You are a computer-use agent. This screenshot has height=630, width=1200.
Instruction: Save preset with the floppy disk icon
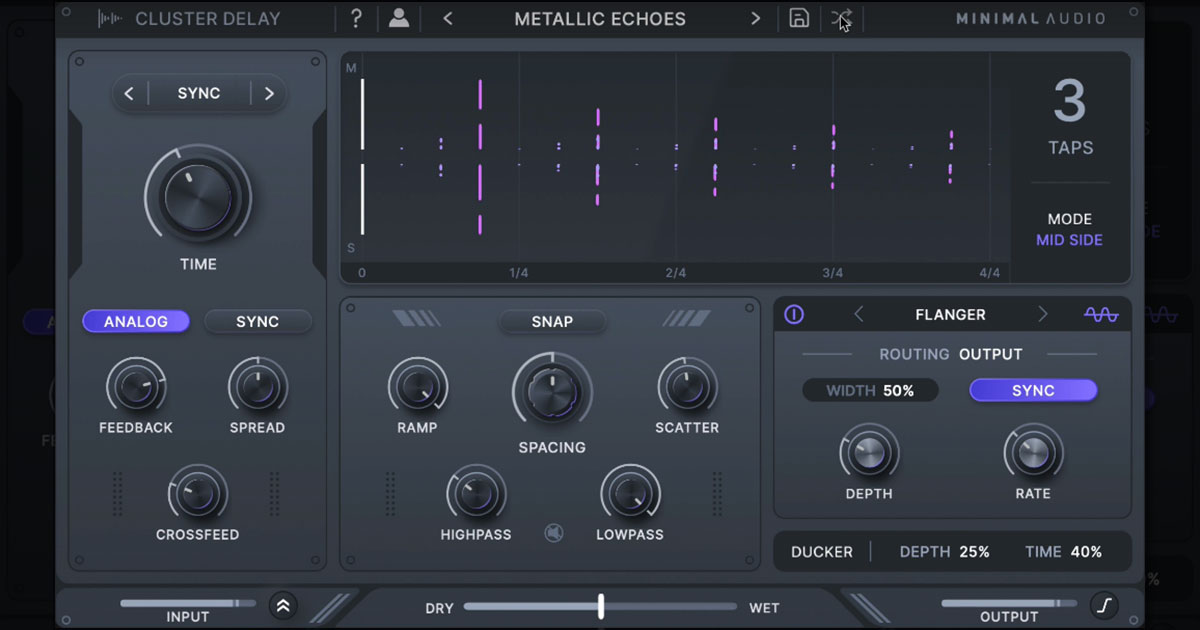tap(799, 18)
